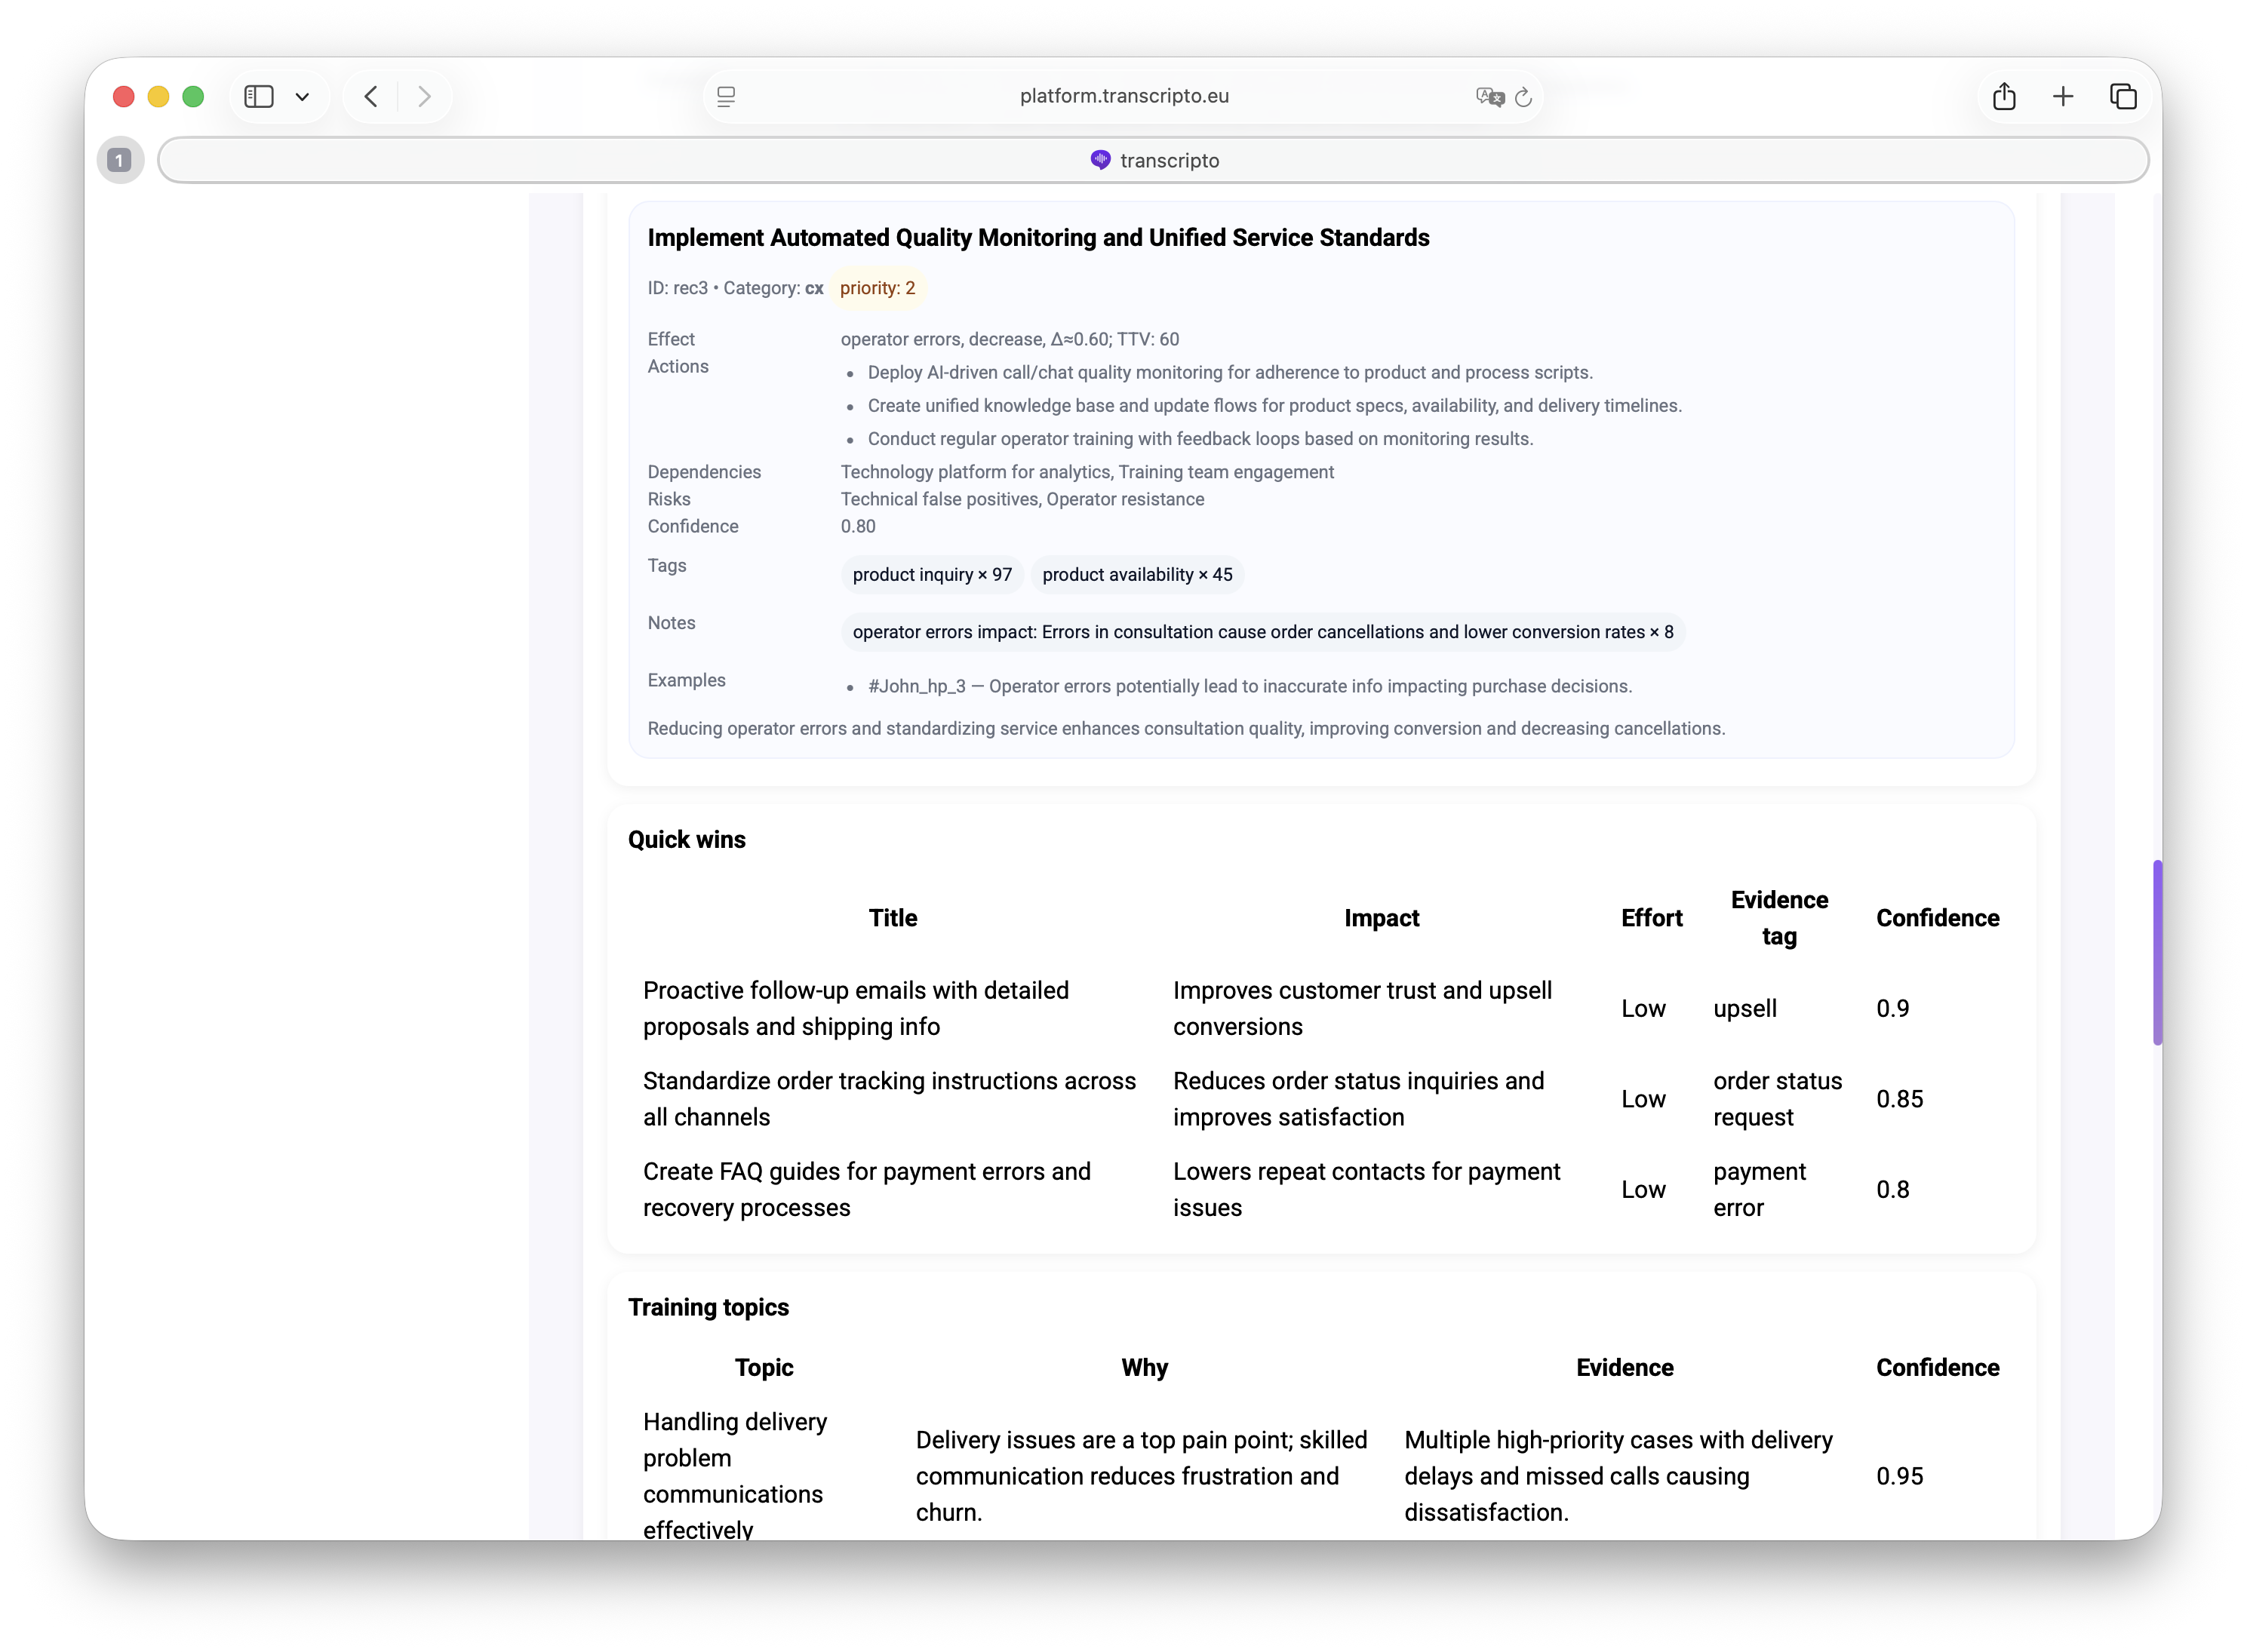2247x1652 pixels.
Task: Go back with the back arrow
Action: [x=371, y=96]
